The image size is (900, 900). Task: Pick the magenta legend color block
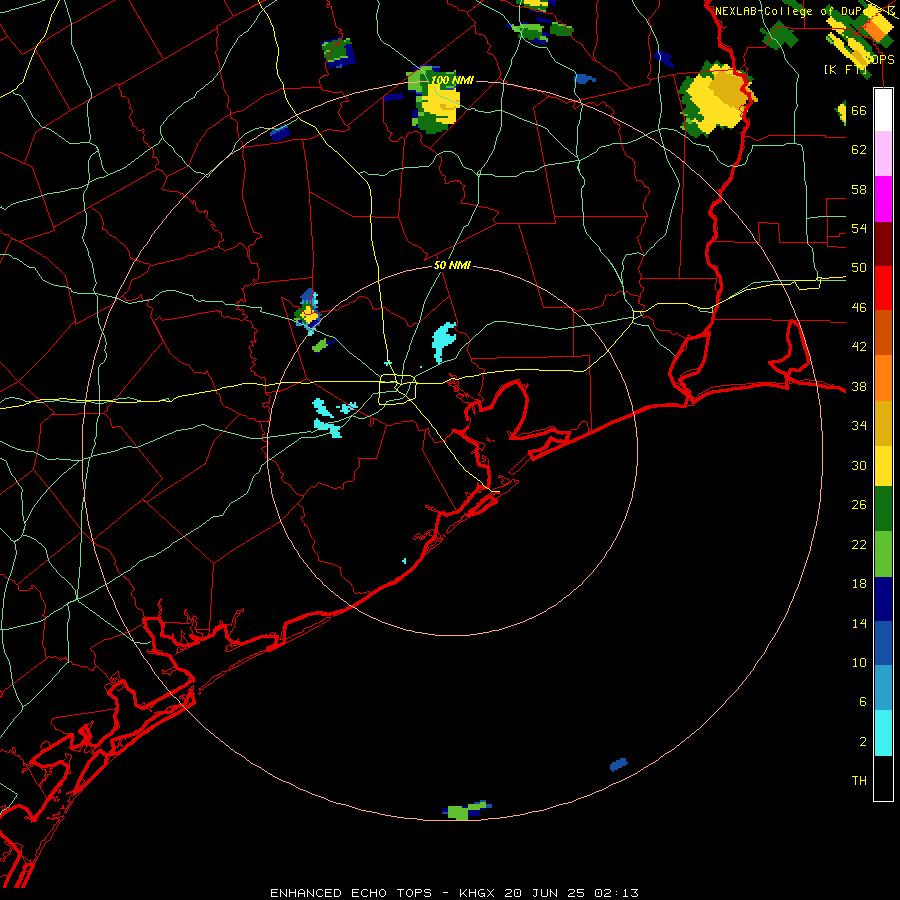[x=883, y=199]
